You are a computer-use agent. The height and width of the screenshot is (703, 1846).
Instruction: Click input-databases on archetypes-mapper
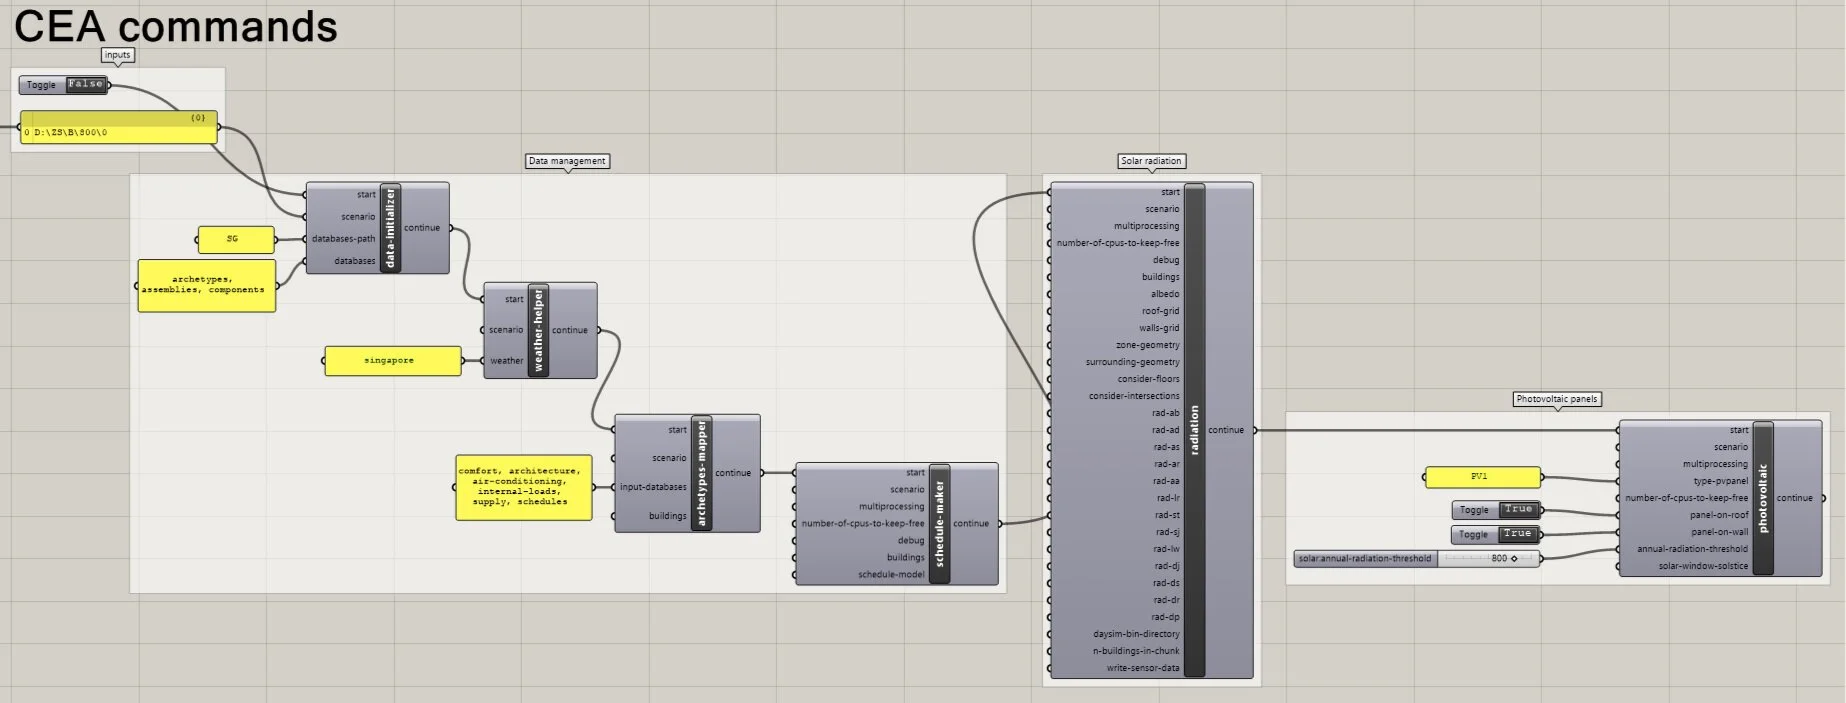coord(653,487)
